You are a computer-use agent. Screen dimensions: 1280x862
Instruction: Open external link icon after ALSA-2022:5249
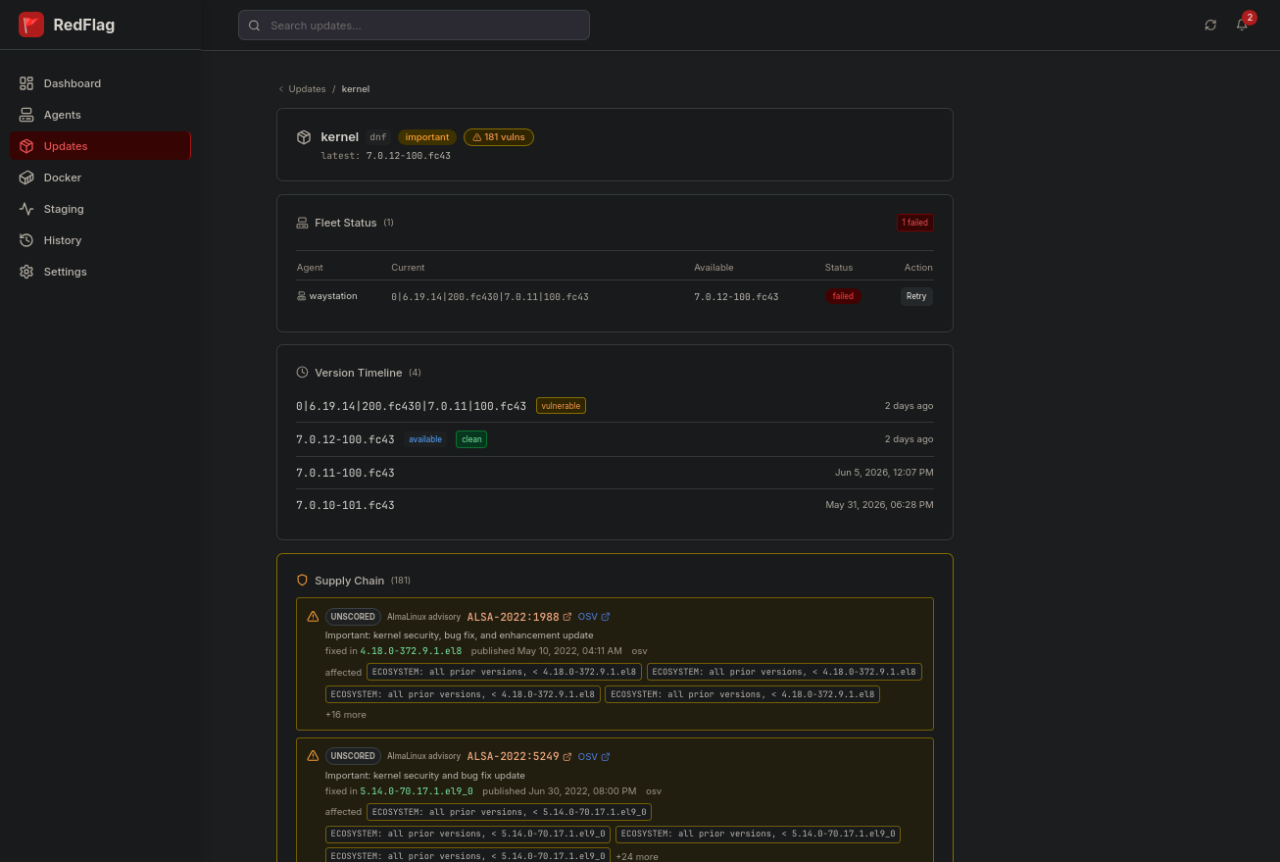[568, 757]
